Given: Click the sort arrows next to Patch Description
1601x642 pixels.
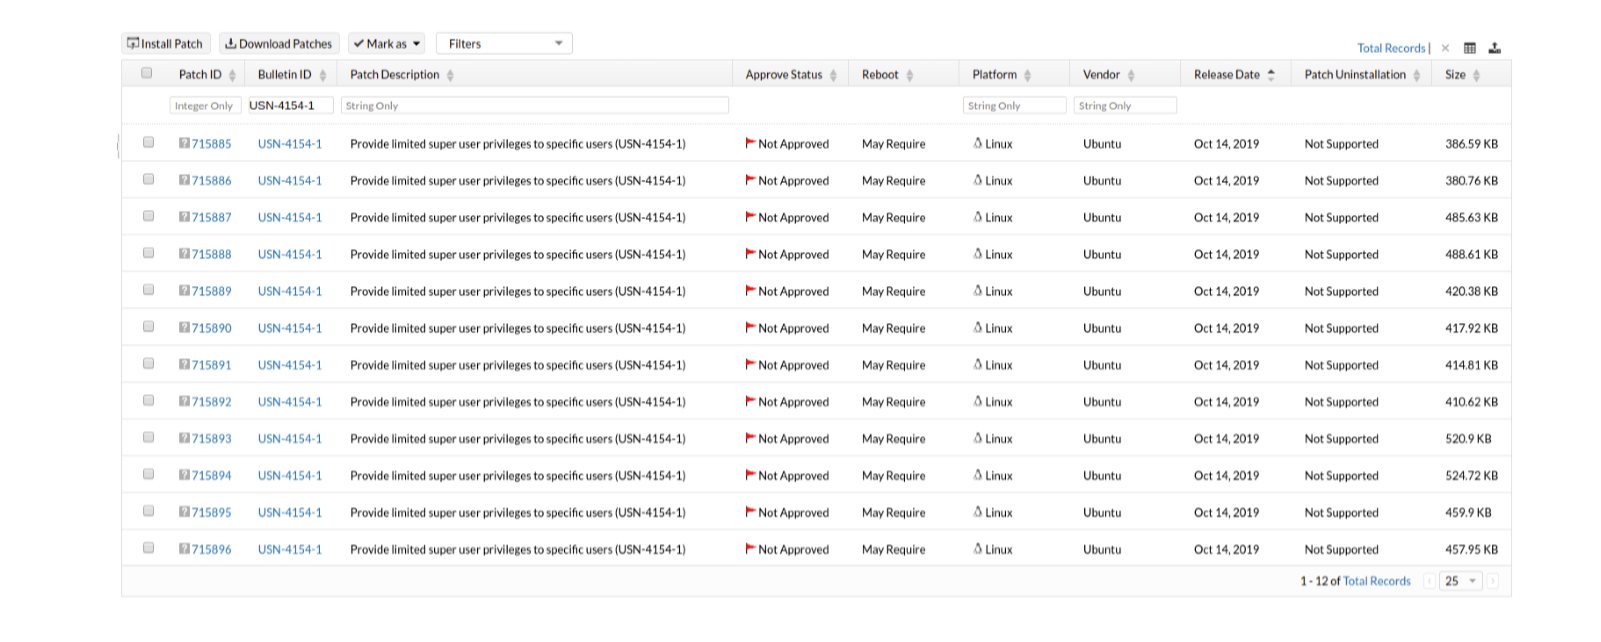Looking at the screenshot, I should click(x=450, y=75).
